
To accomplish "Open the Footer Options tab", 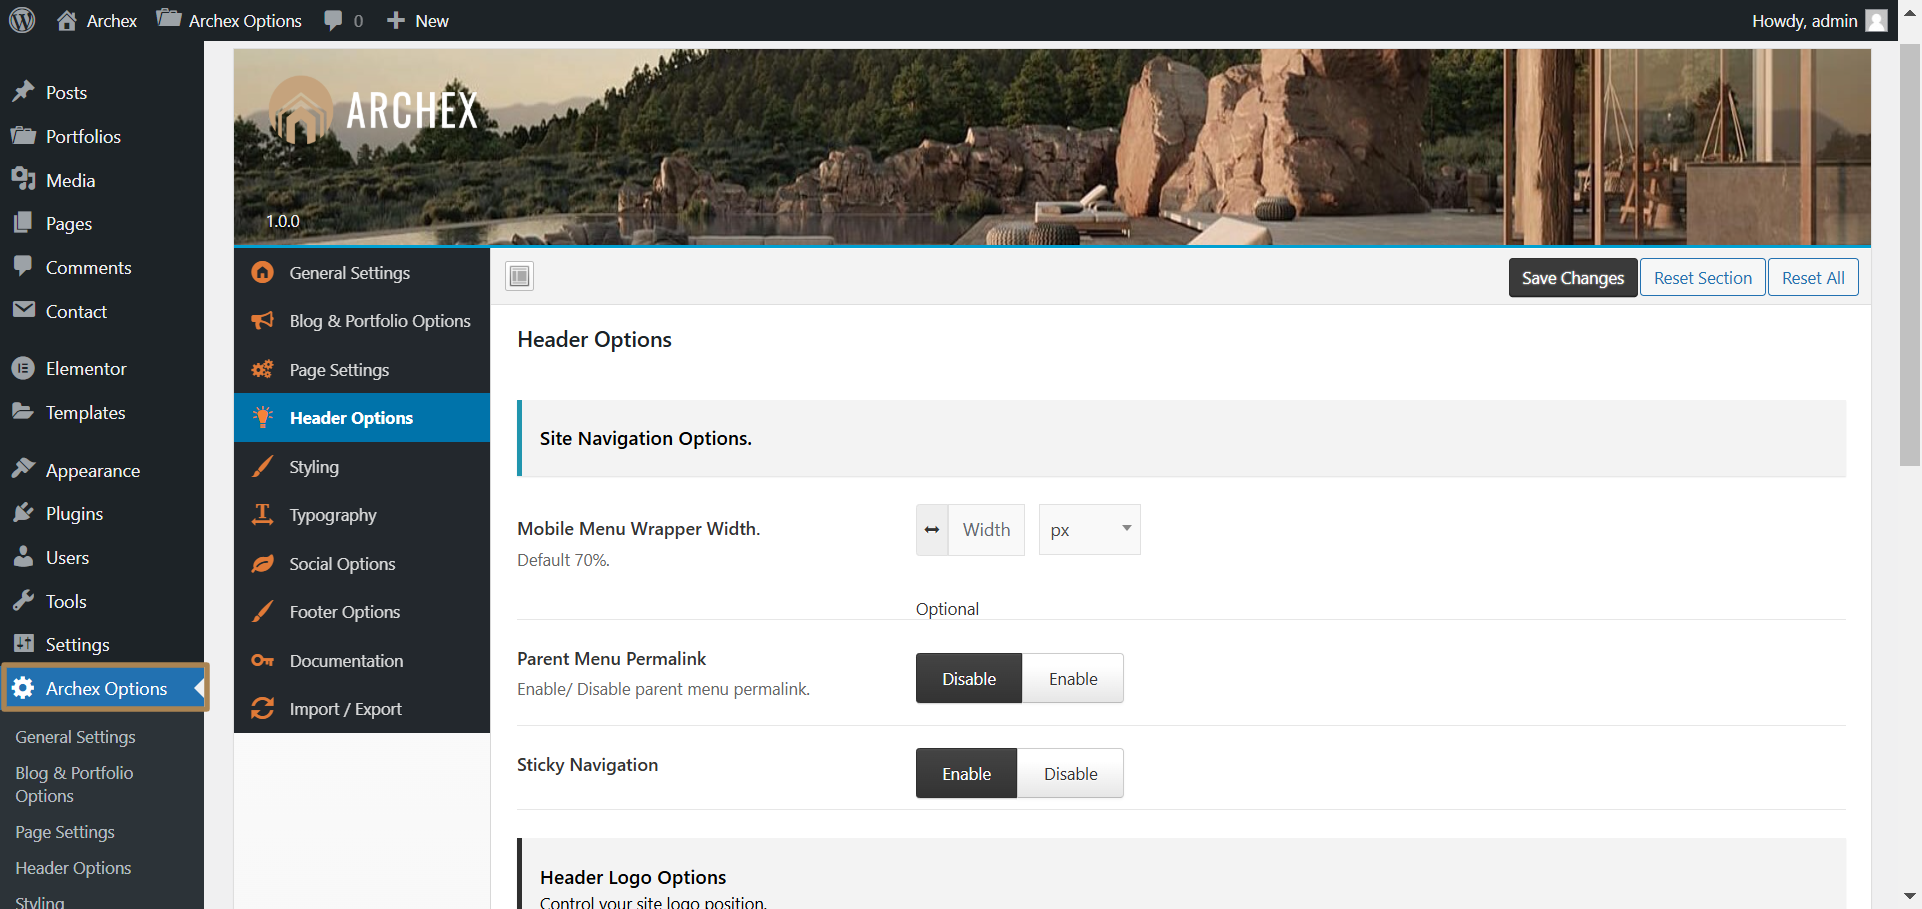I will tap(362, 611).
